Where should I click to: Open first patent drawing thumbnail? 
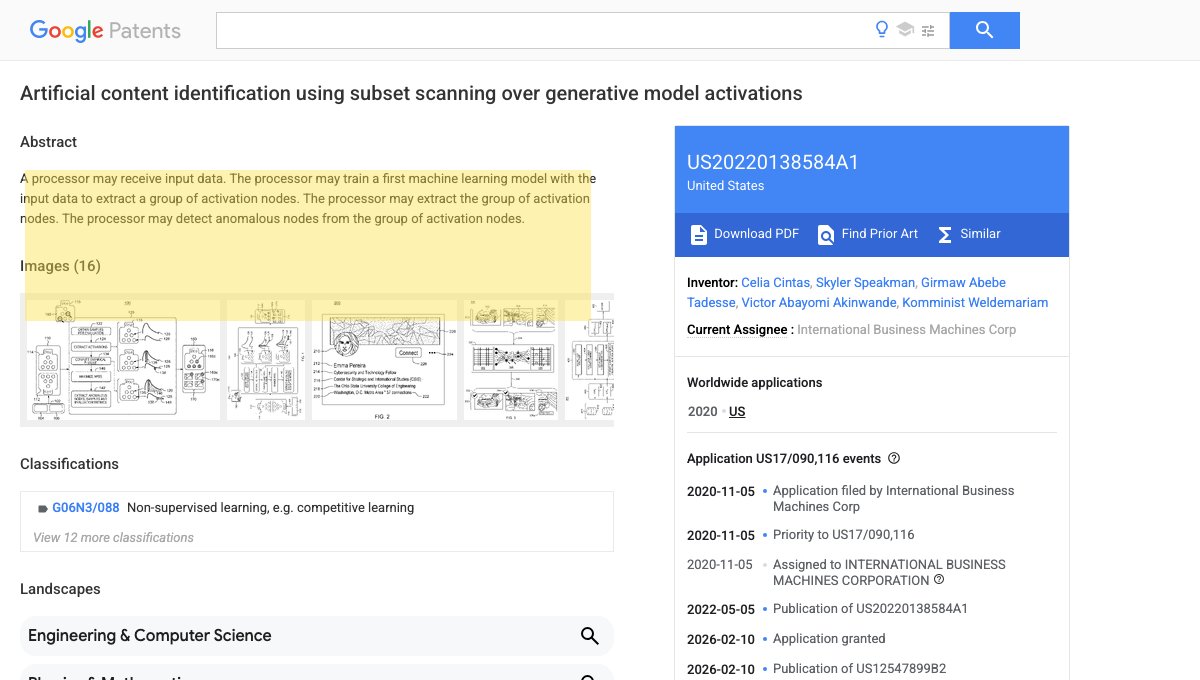tap(123, 360)
